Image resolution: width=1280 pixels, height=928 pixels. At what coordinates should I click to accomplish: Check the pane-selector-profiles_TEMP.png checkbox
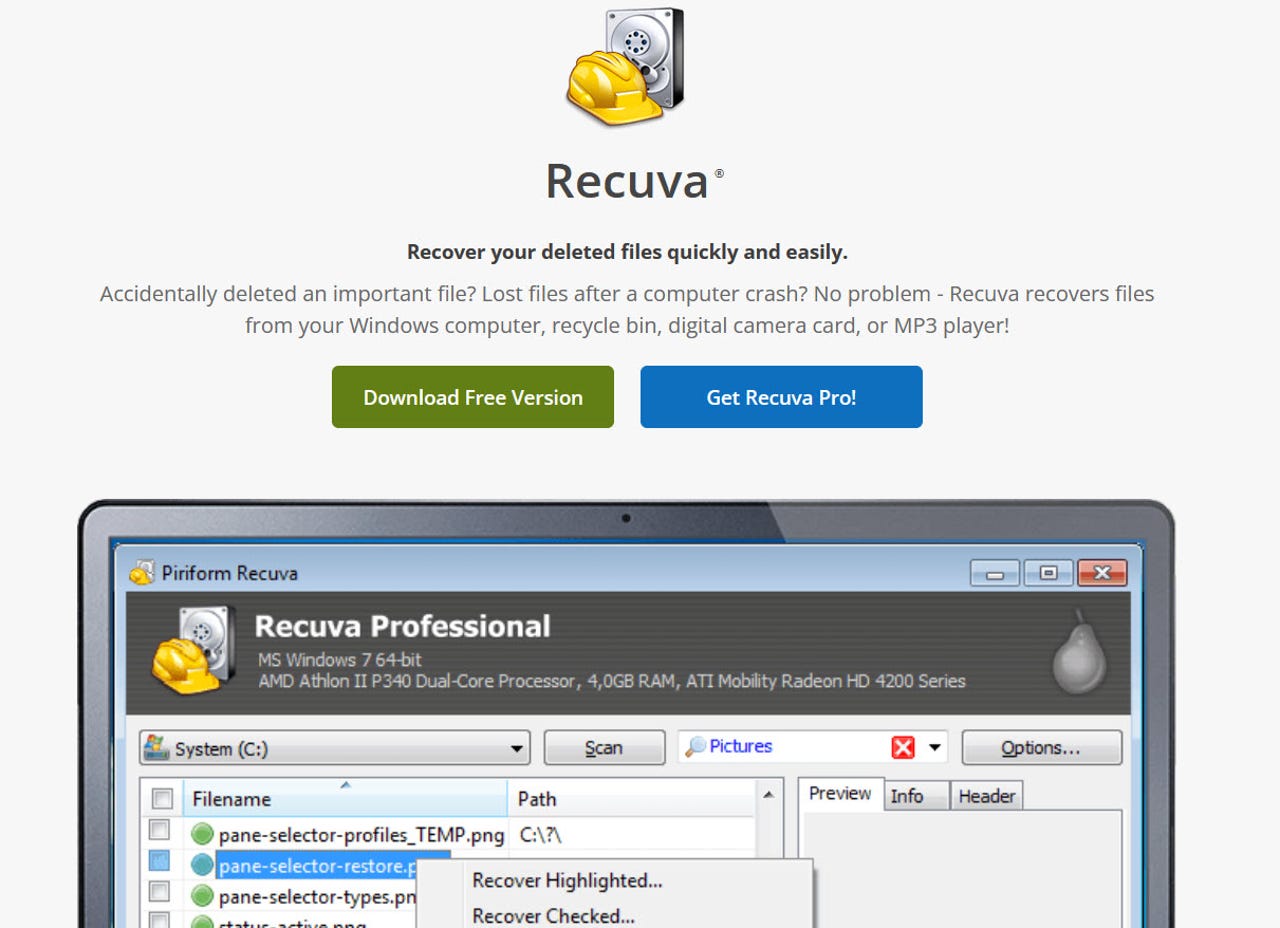[159, 830]
